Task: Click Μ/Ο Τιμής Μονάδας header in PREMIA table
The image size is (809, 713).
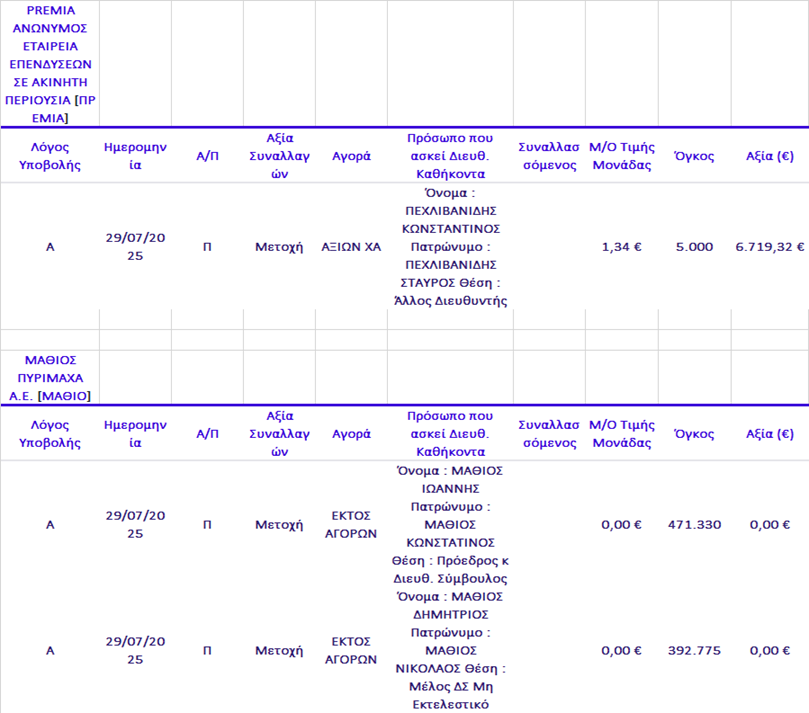Action: (x=622, y=156)
